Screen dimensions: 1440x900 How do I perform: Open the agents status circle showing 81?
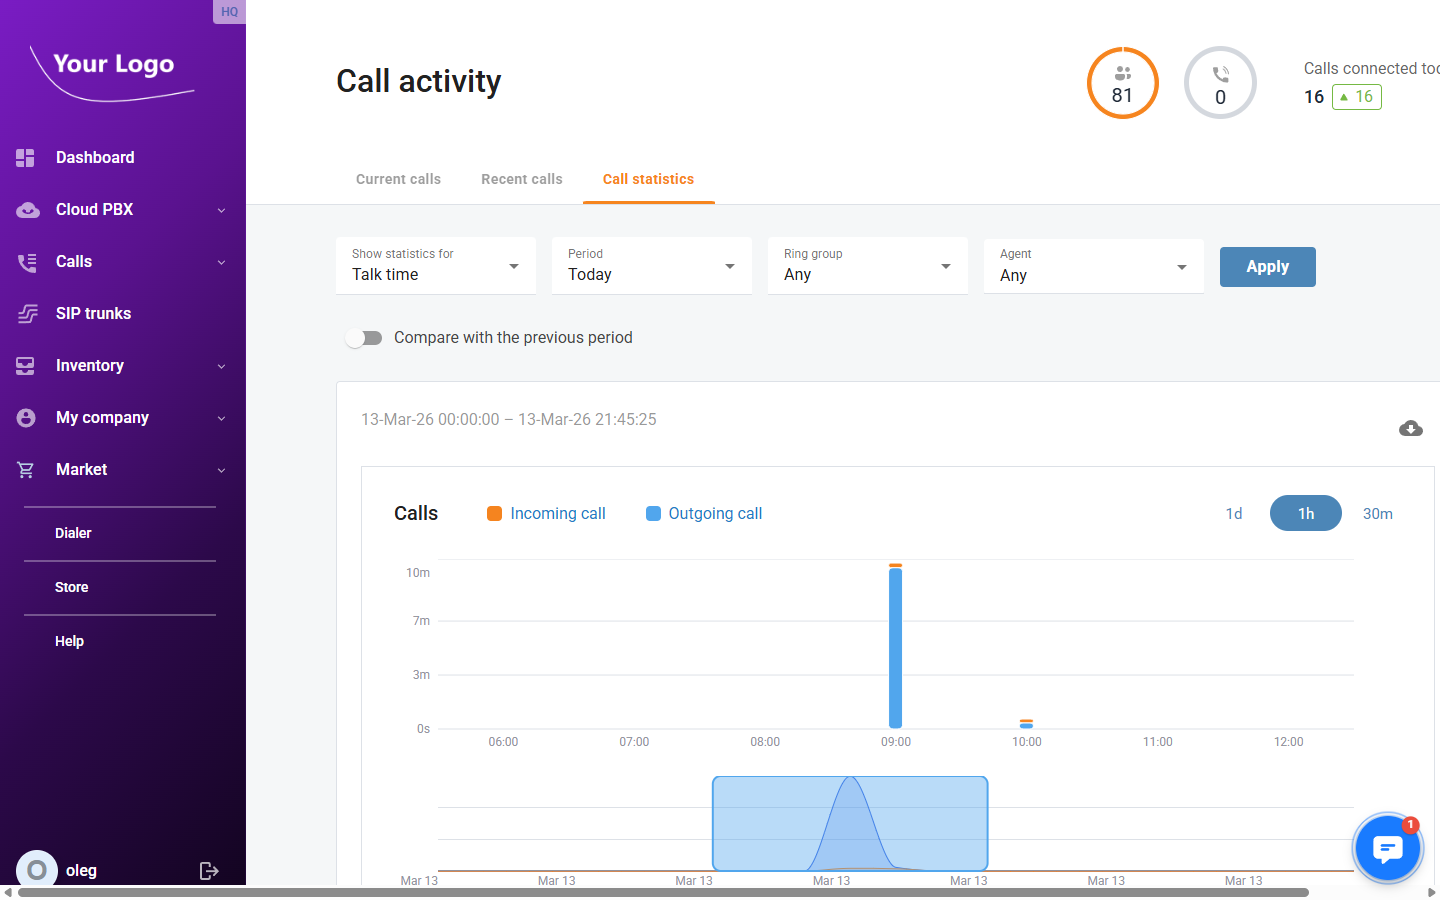coord(1122,83)
